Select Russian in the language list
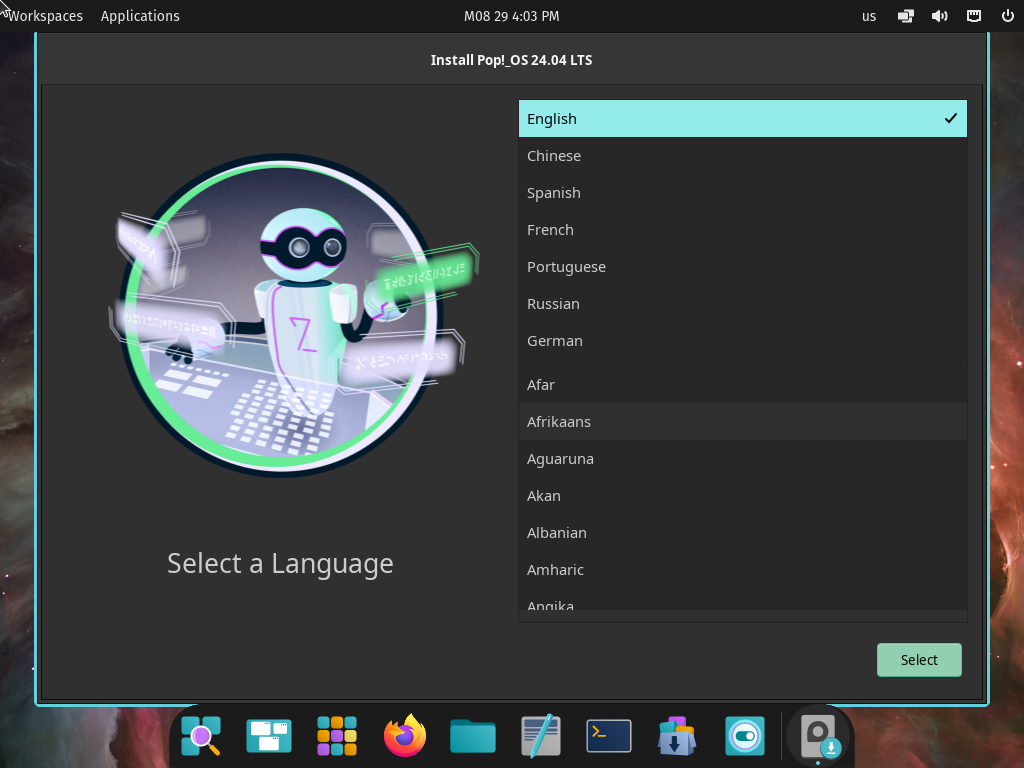This screenshot has height=768, width=1024. (x=743, y=304)
